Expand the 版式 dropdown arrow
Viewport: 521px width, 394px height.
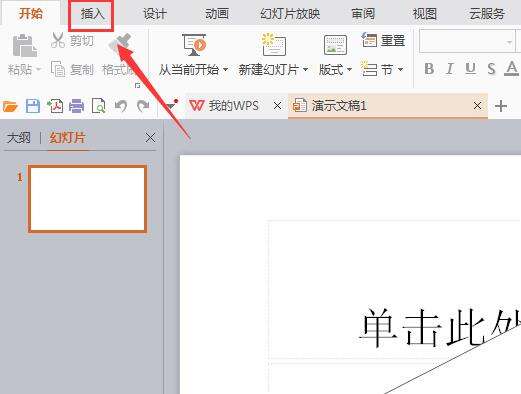point(349,69)
